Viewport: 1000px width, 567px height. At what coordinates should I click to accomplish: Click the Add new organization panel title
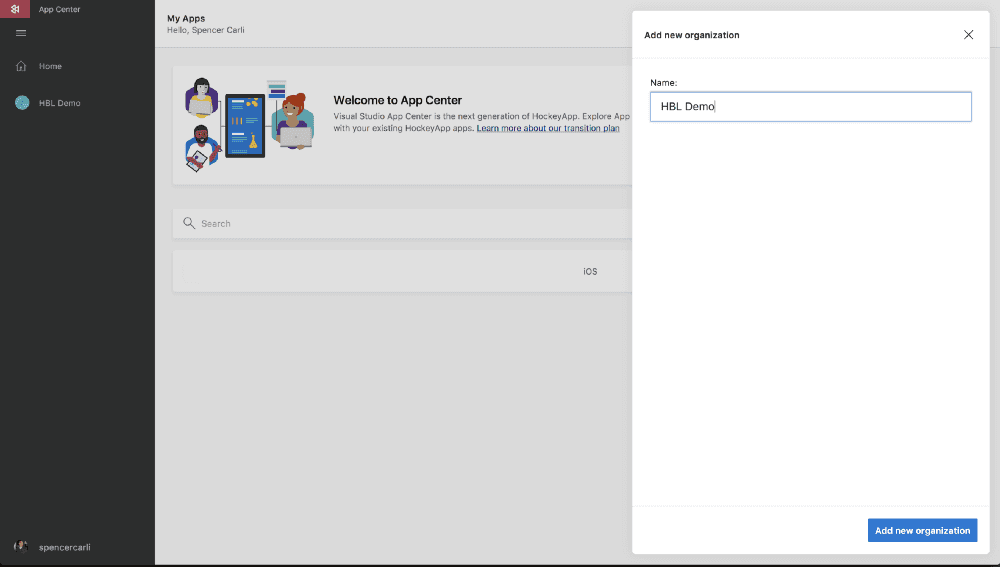(691, 35)
